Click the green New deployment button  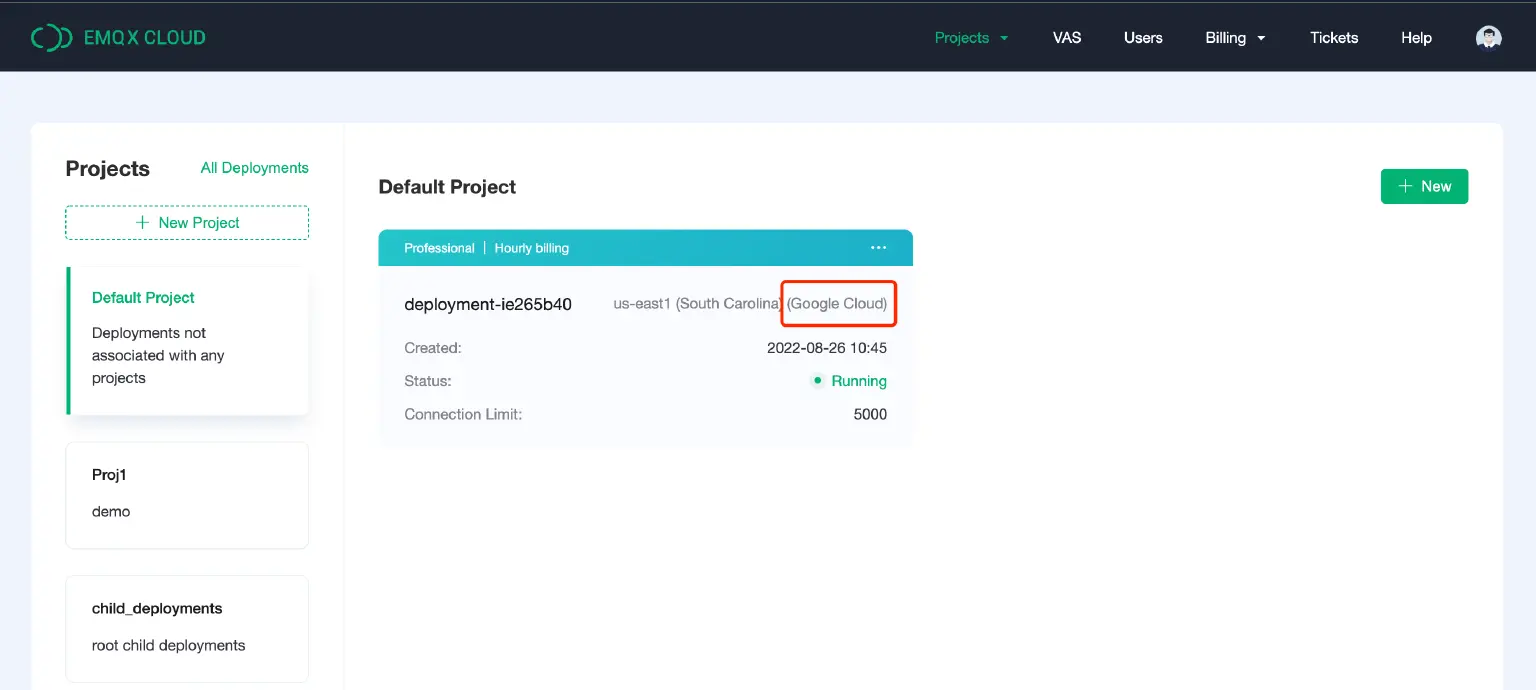1424,186
